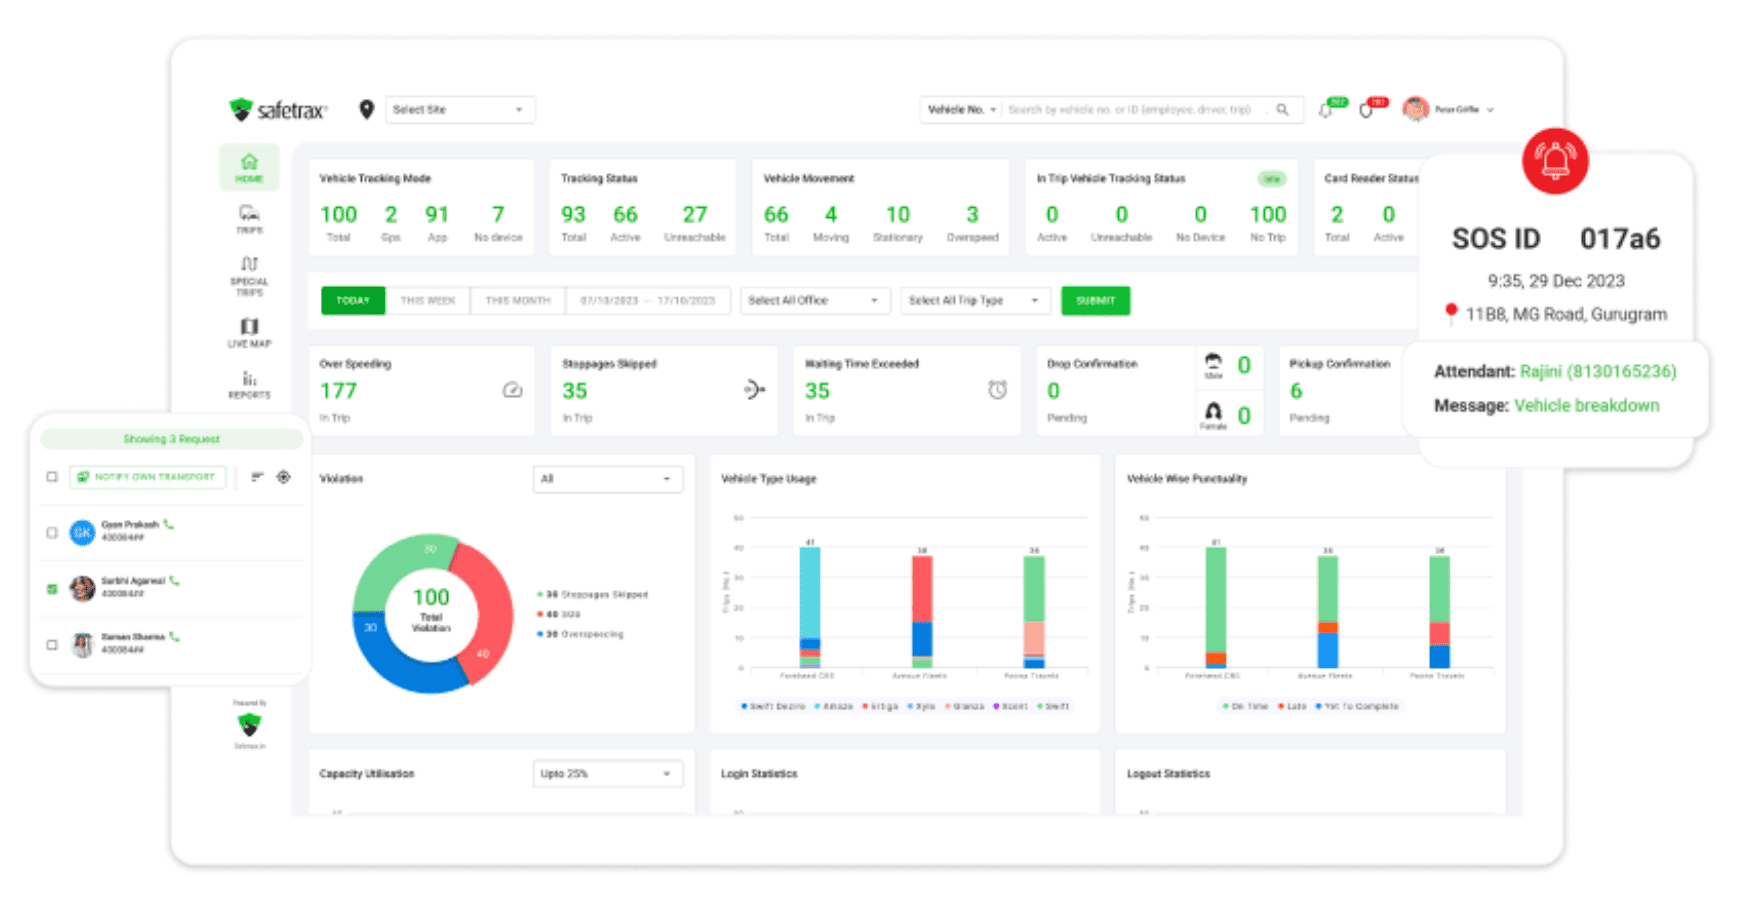Open the Reports sidebar icon

pyautogui.click(x=249, y=384)
